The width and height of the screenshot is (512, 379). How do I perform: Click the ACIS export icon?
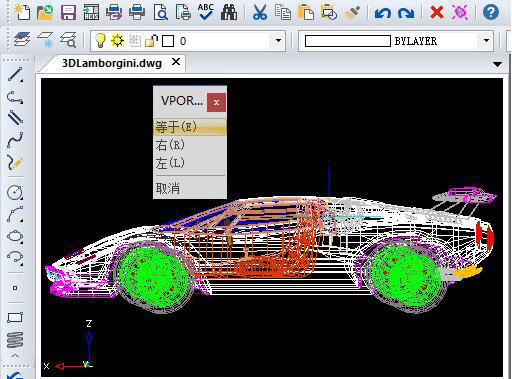point(91,12)
